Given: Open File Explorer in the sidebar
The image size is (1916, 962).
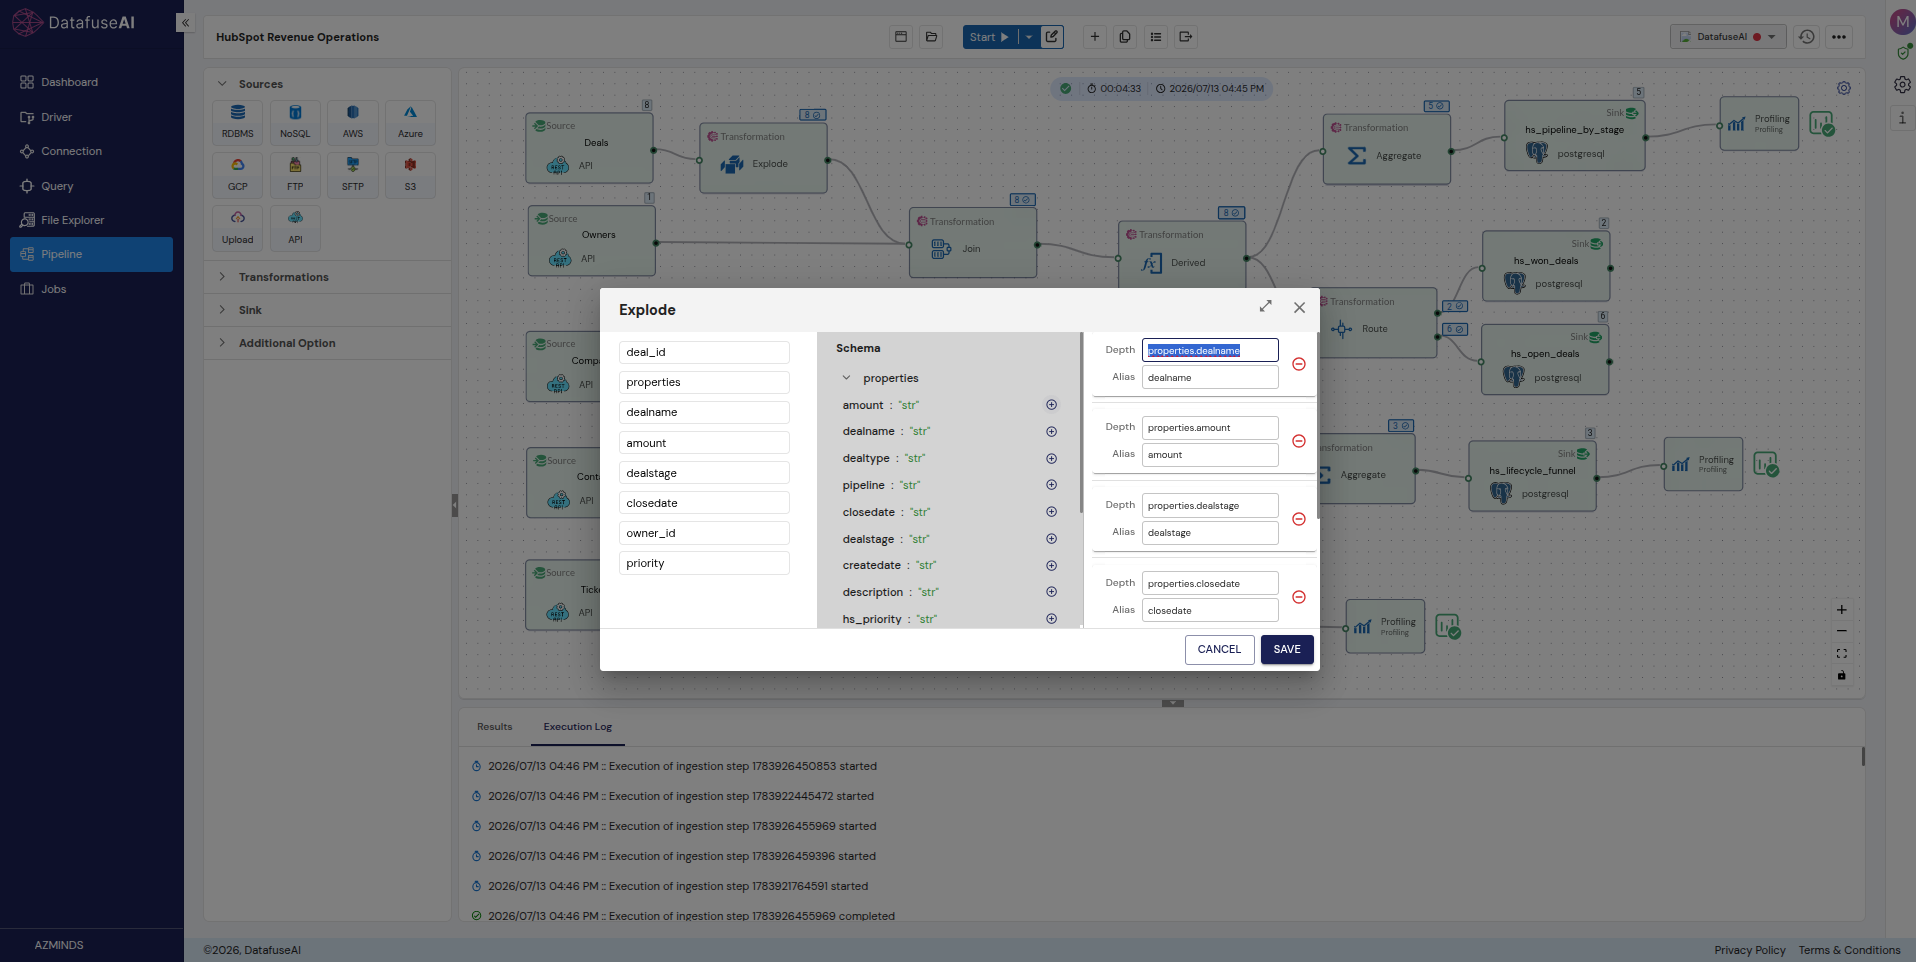Looking at the screenshot, I should point(91,220).
